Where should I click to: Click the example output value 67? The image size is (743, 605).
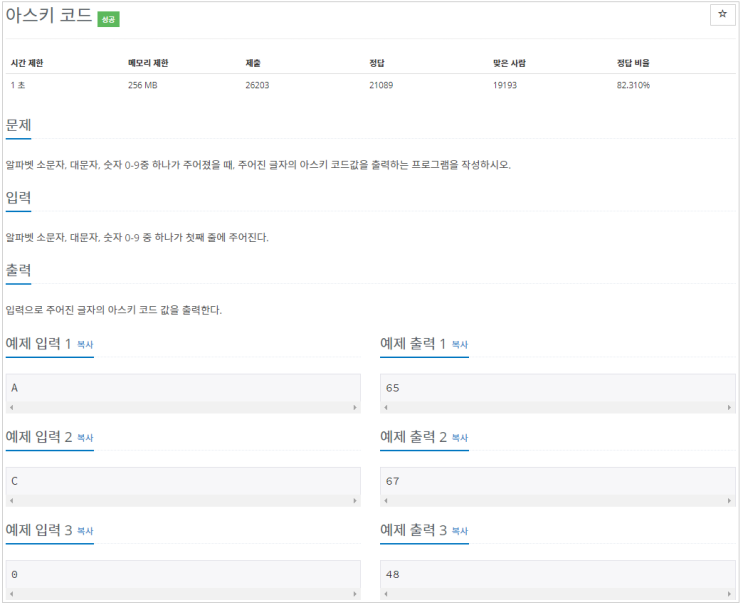pos(392,481)
